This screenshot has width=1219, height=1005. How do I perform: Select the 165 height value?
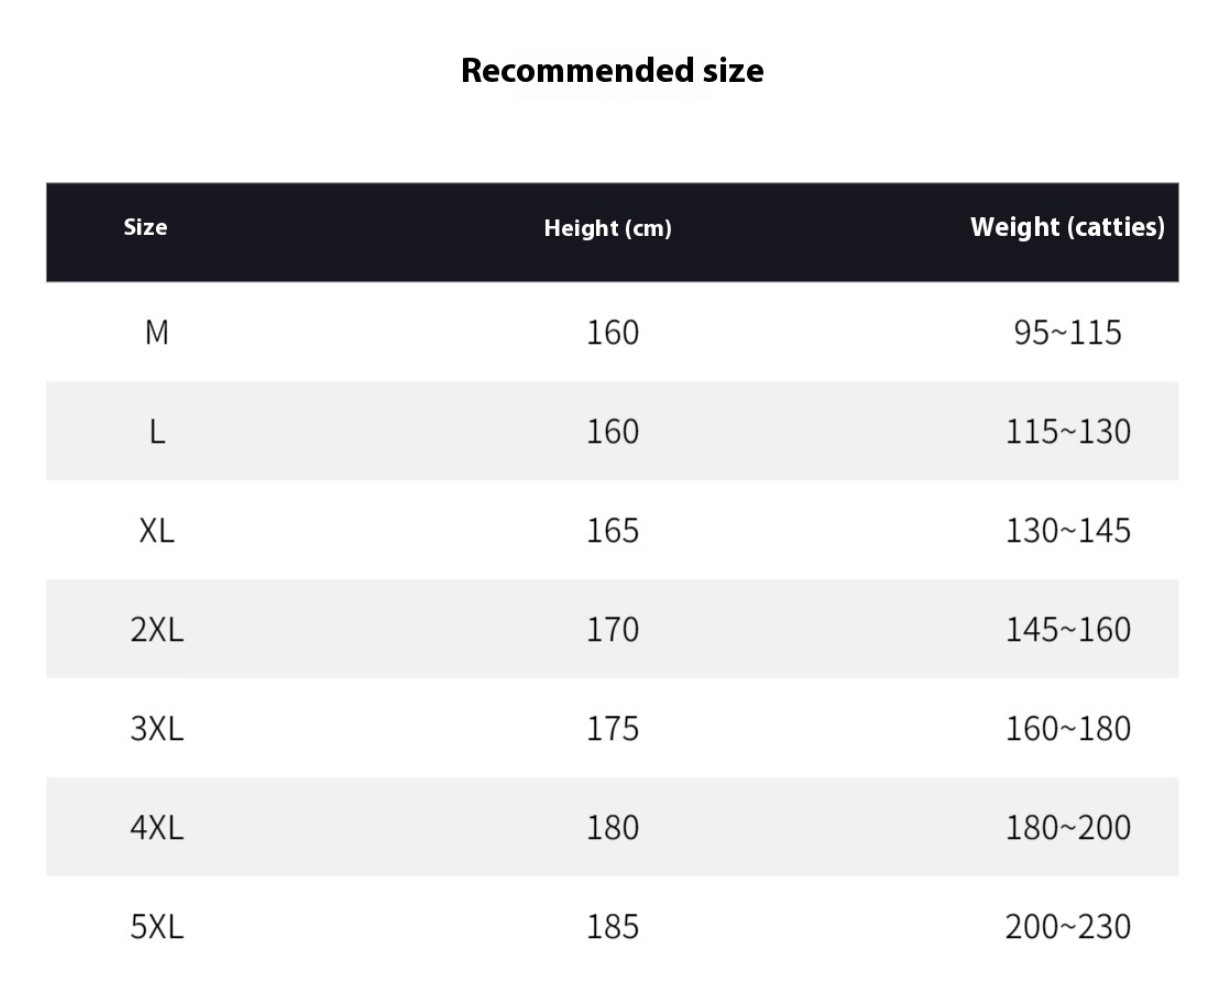pos(612,530)
